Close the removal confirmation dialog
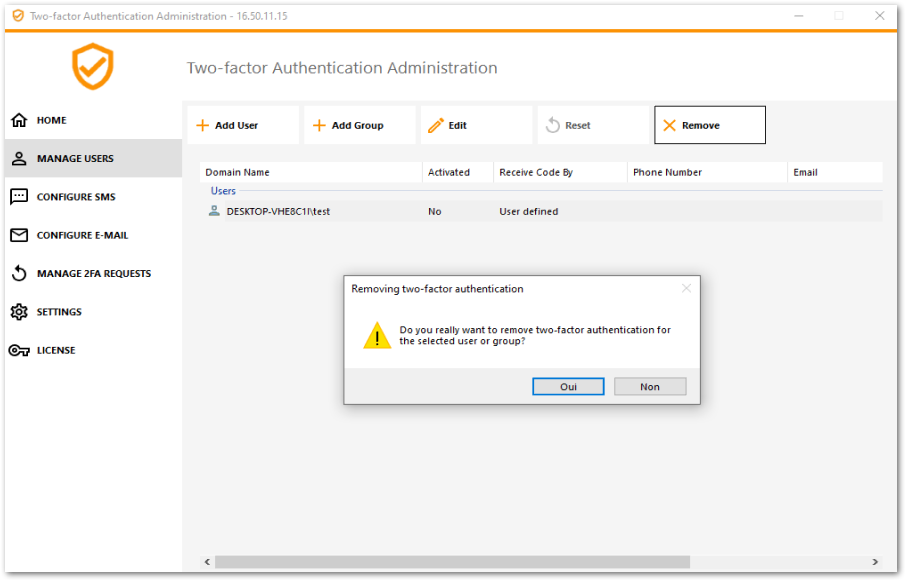This screenshot has width=906, height=581. point(687,288)
